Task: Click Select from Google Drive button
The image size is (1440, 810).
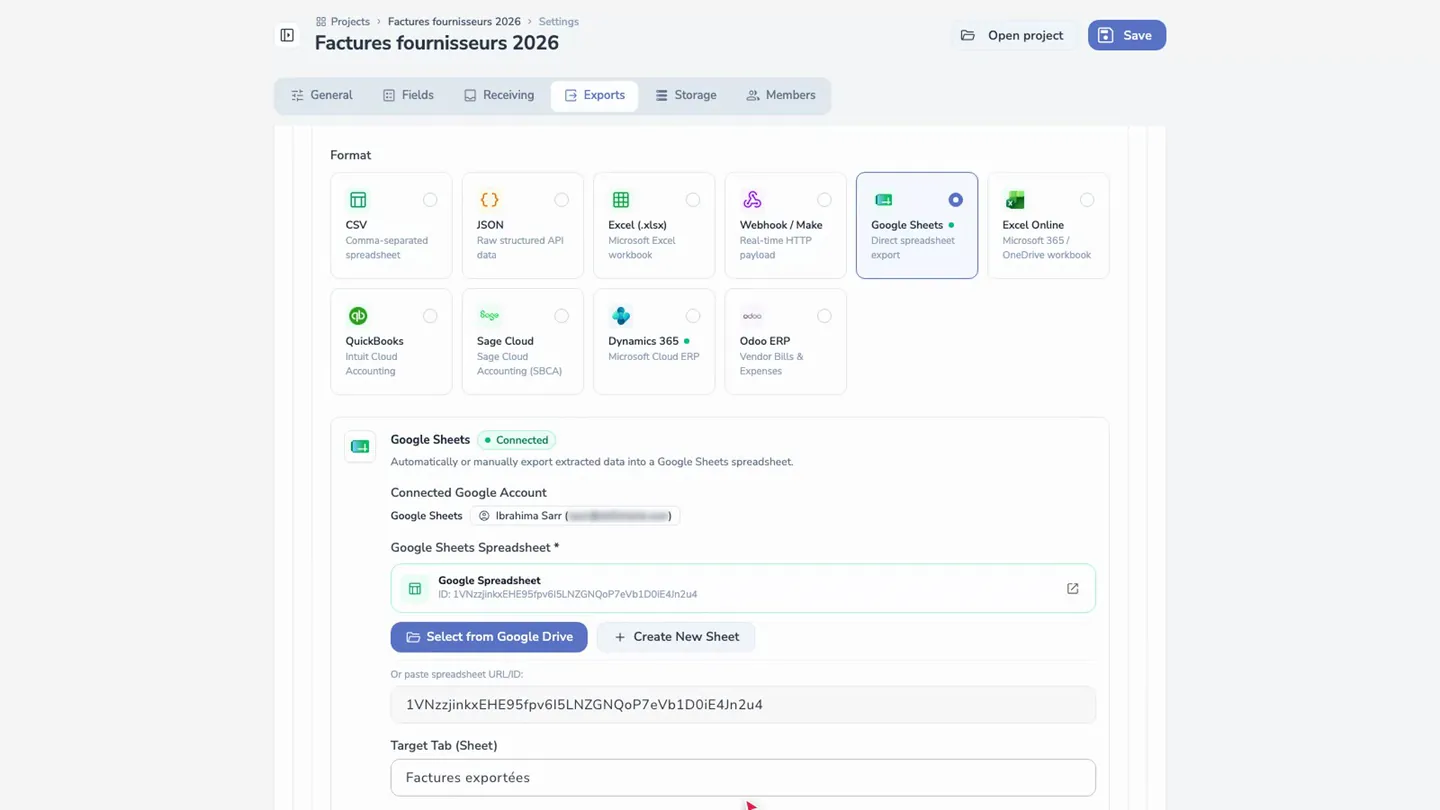Action: tap(489, 637)
